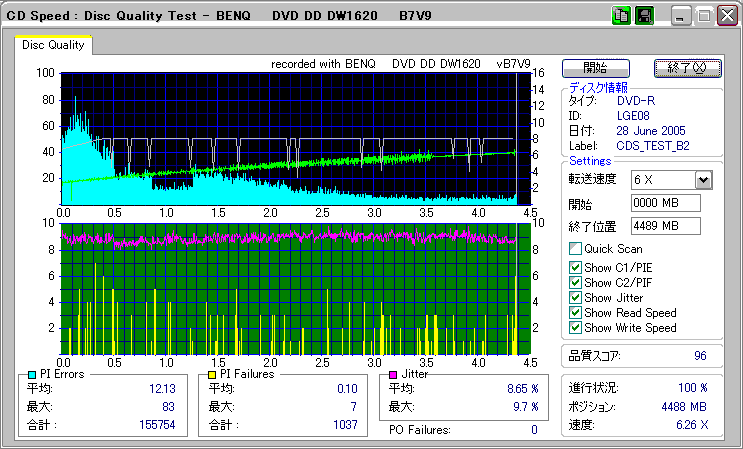Viewport: 743px width, 449px height.
Task: Open the 6 X transfer speed dropdown
Action: 703,179
